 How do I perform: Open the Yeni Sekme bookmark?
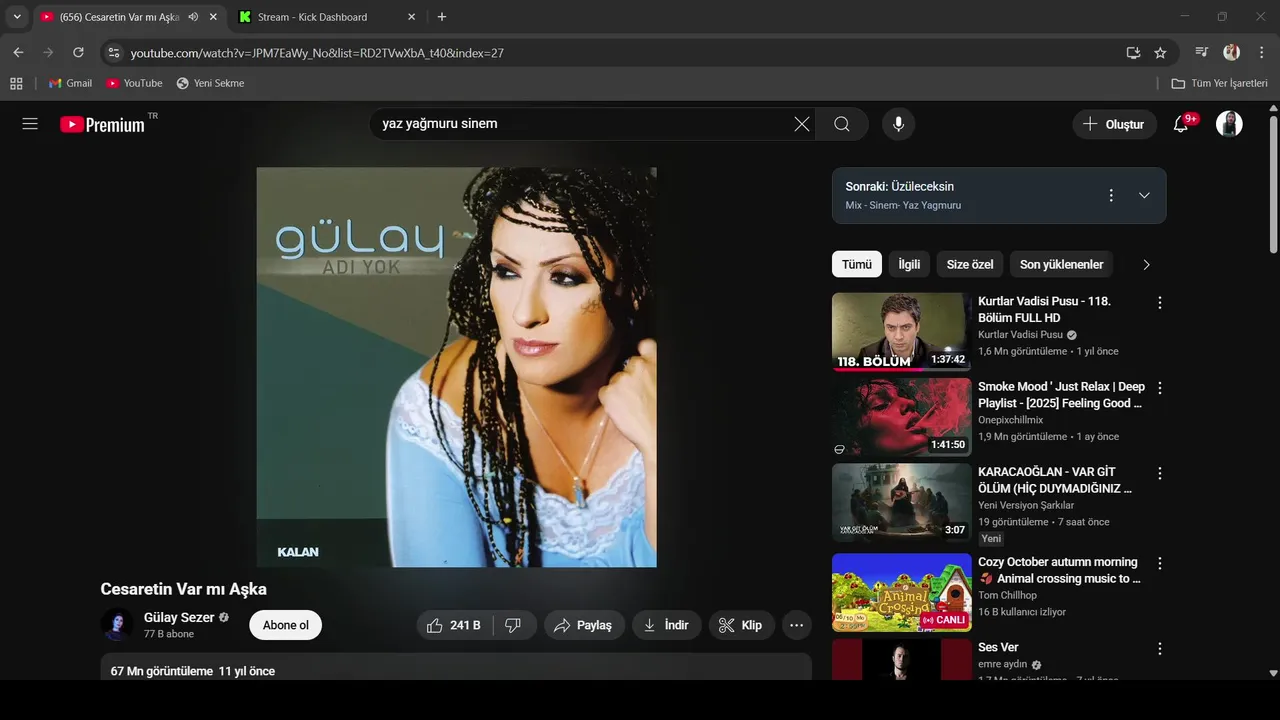click(x=210, y=83)
